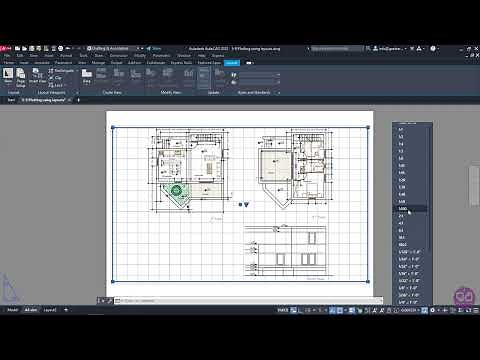Choose the Clip viewport tool
Image resolution: width=480 pixels, height=360 pixels.
click(x=55, y=78)
